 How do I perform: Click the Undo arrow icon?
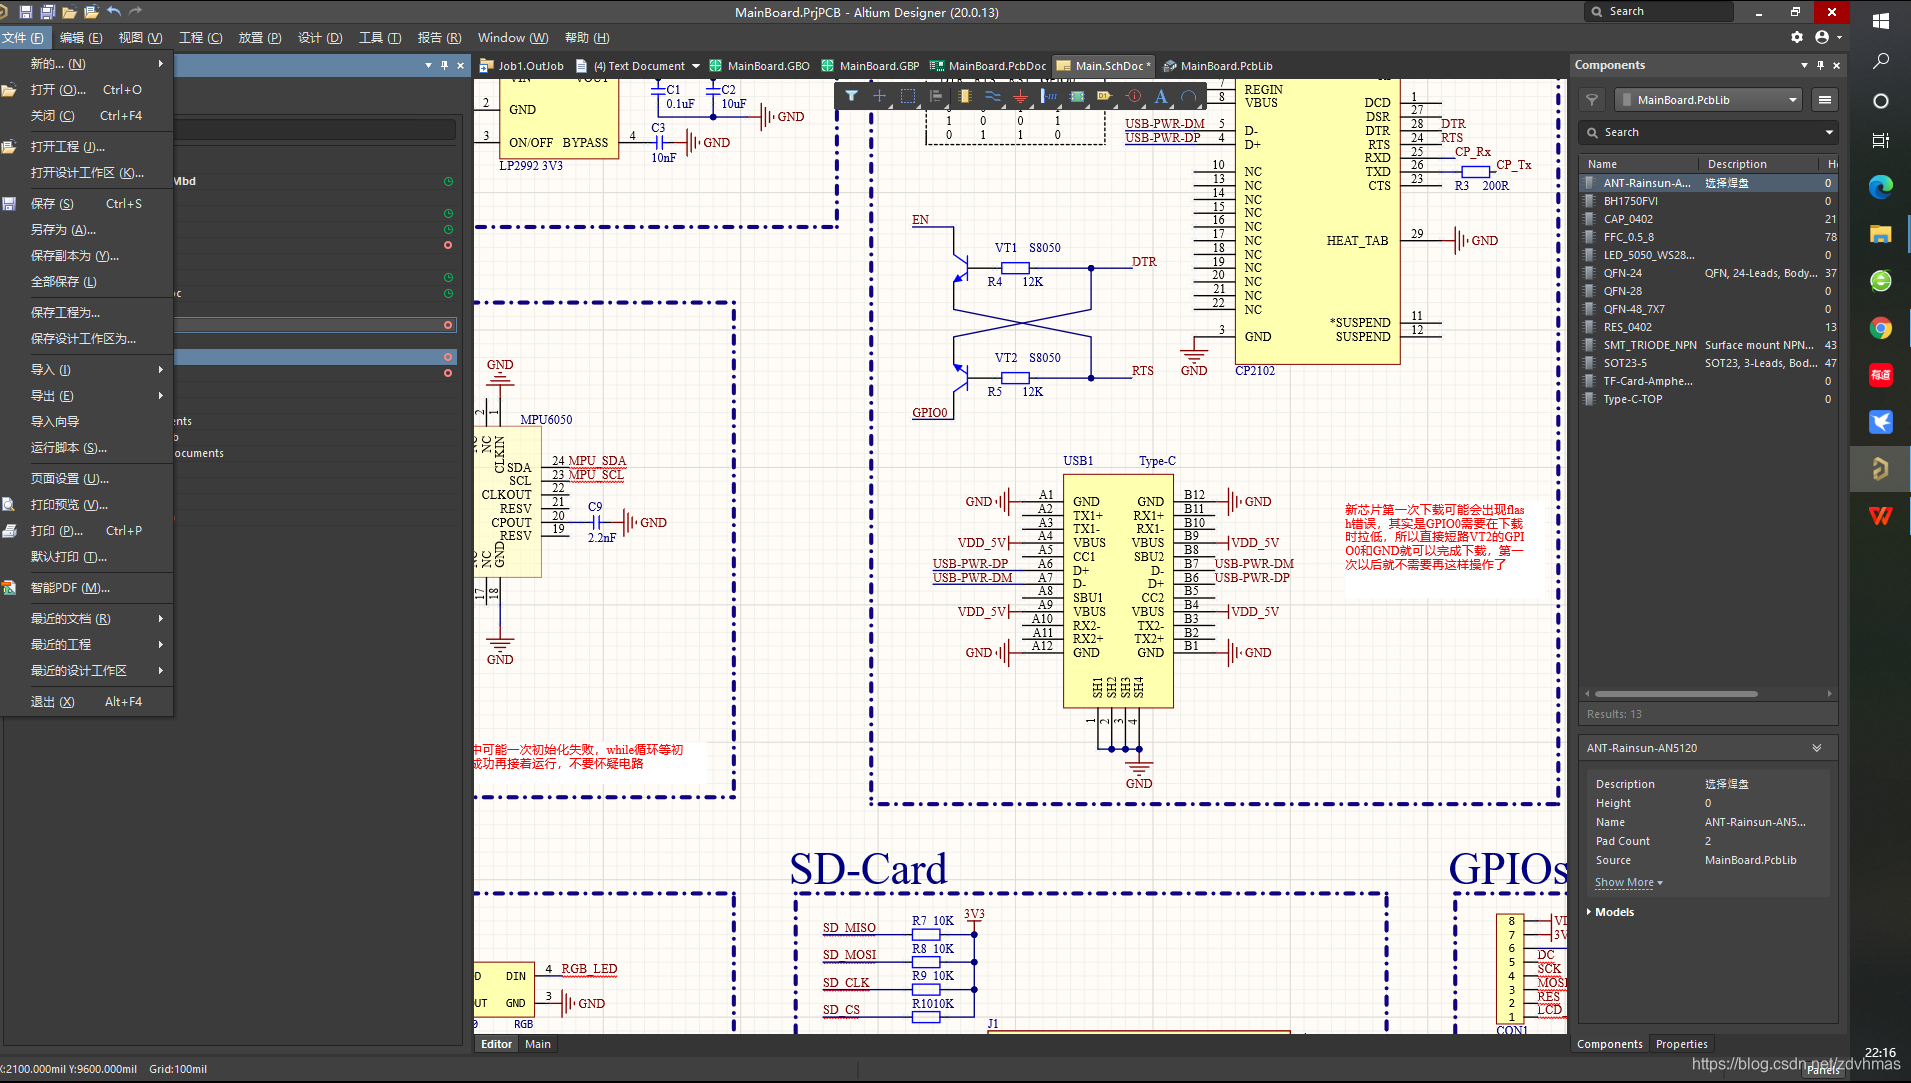coord(113,12)
